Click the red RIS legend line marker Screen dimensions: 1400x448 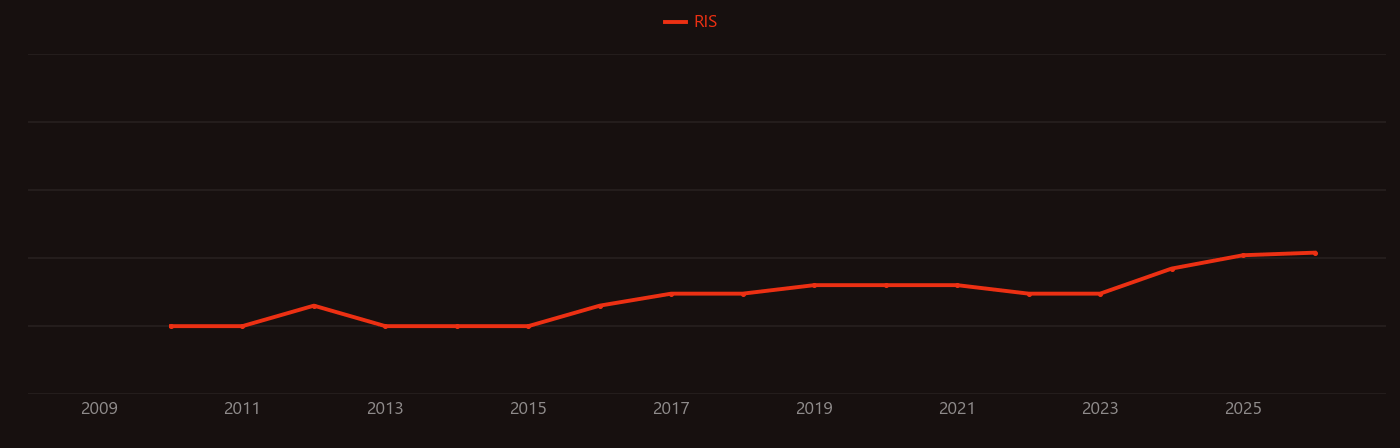point(675,22)
